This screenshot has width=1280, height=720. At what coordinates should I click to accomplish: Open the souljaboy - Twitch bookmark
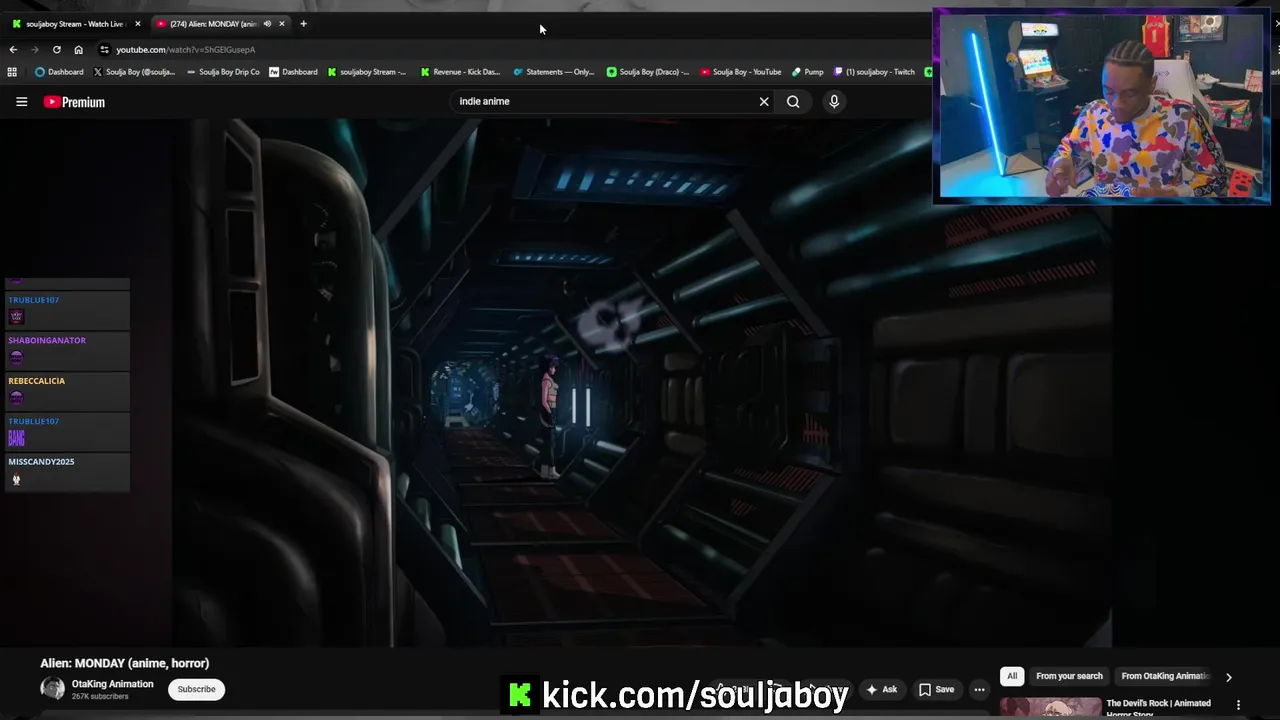(x=875, y=72)
